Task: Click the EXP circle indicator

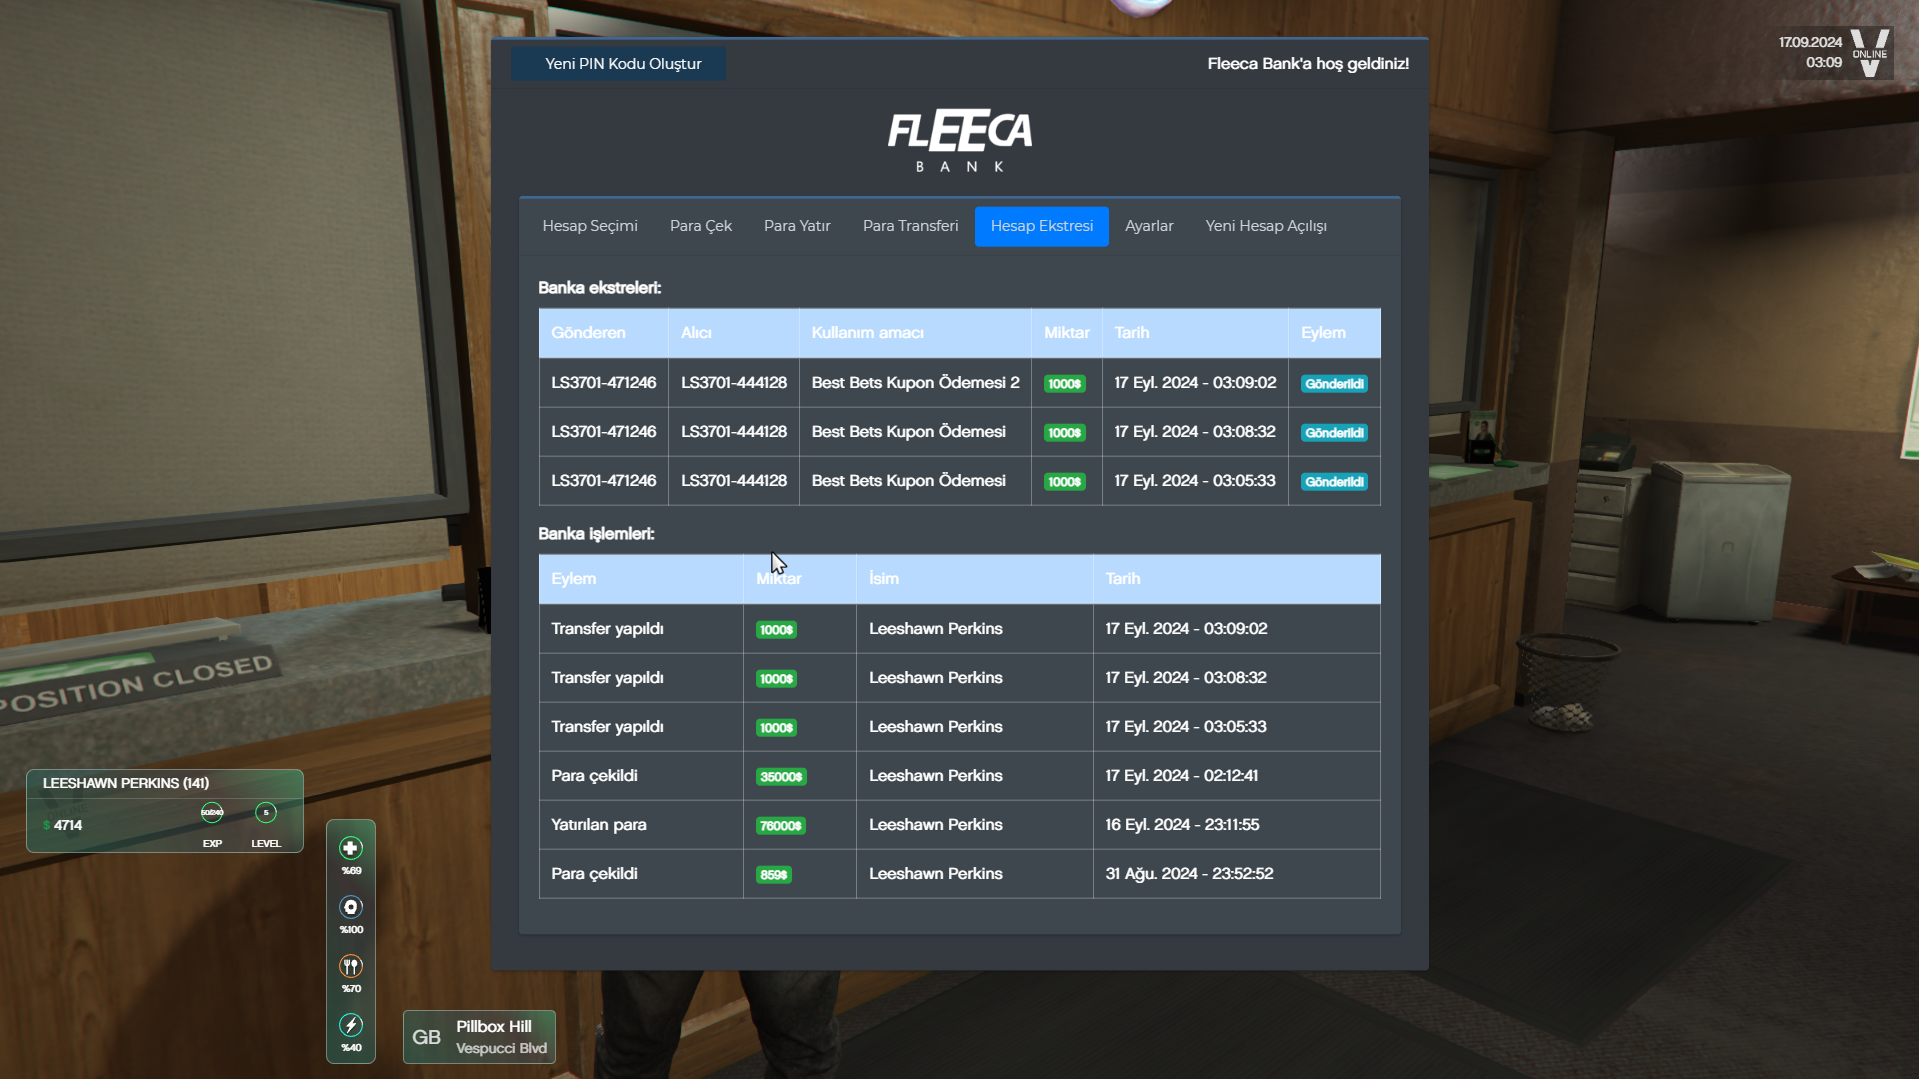Action: [212, 813]
